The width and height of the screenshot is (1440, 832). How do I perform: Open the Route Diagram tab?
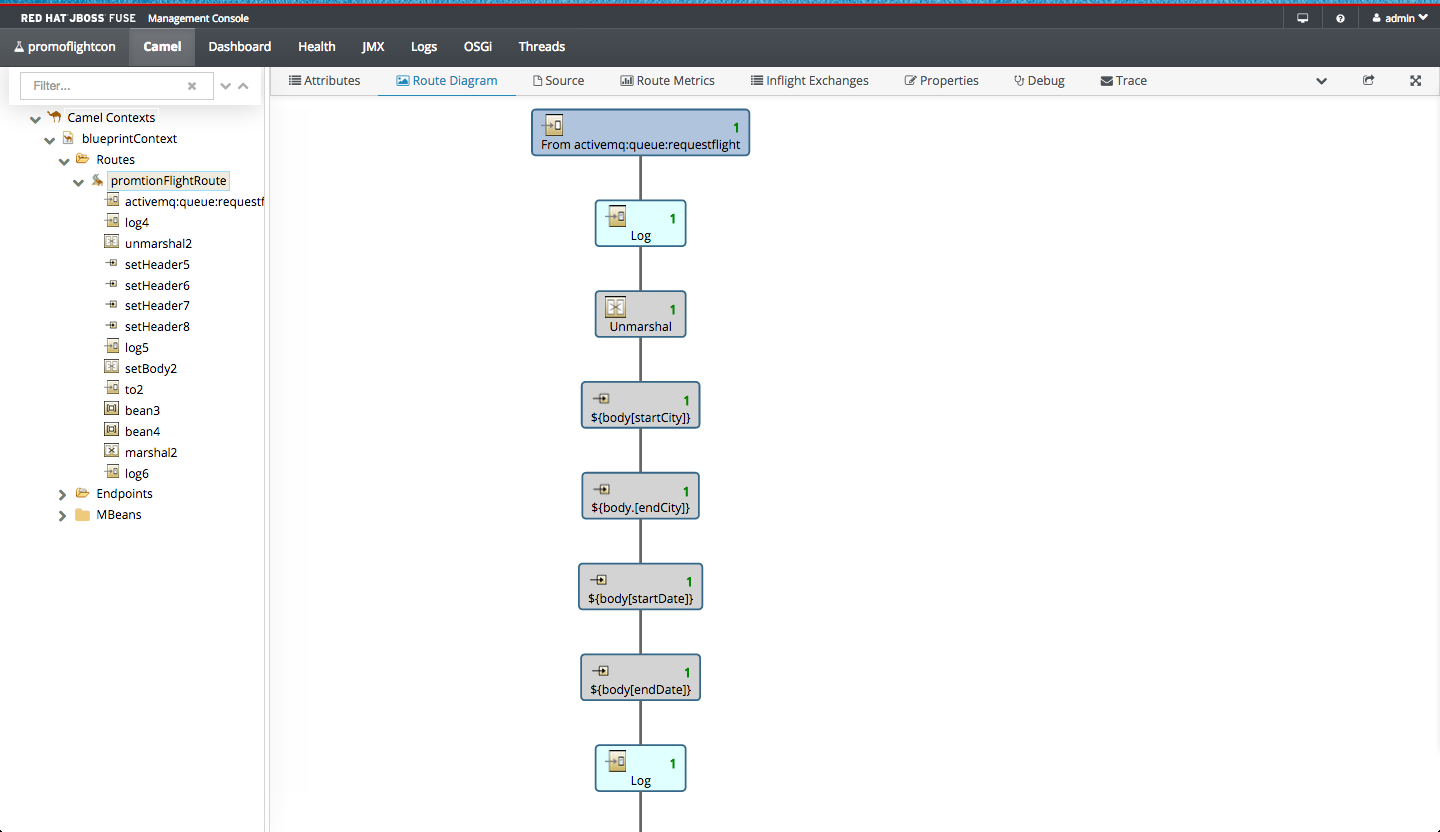click(x=447, y=81)
